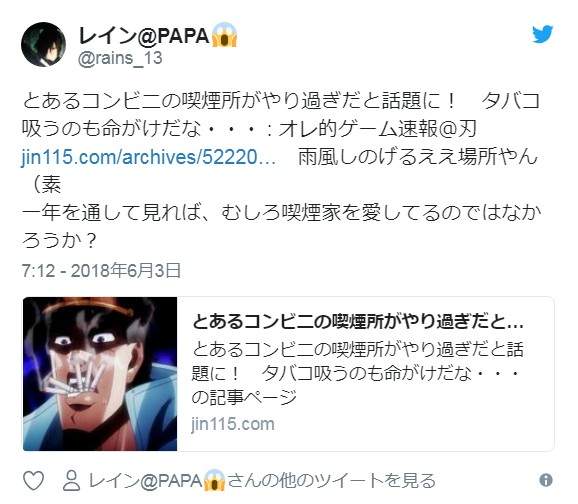The image size is (578, 504).
Task: Click the sentence 一年を通して見れば in the tweet
Action: (x=110, y=213)
